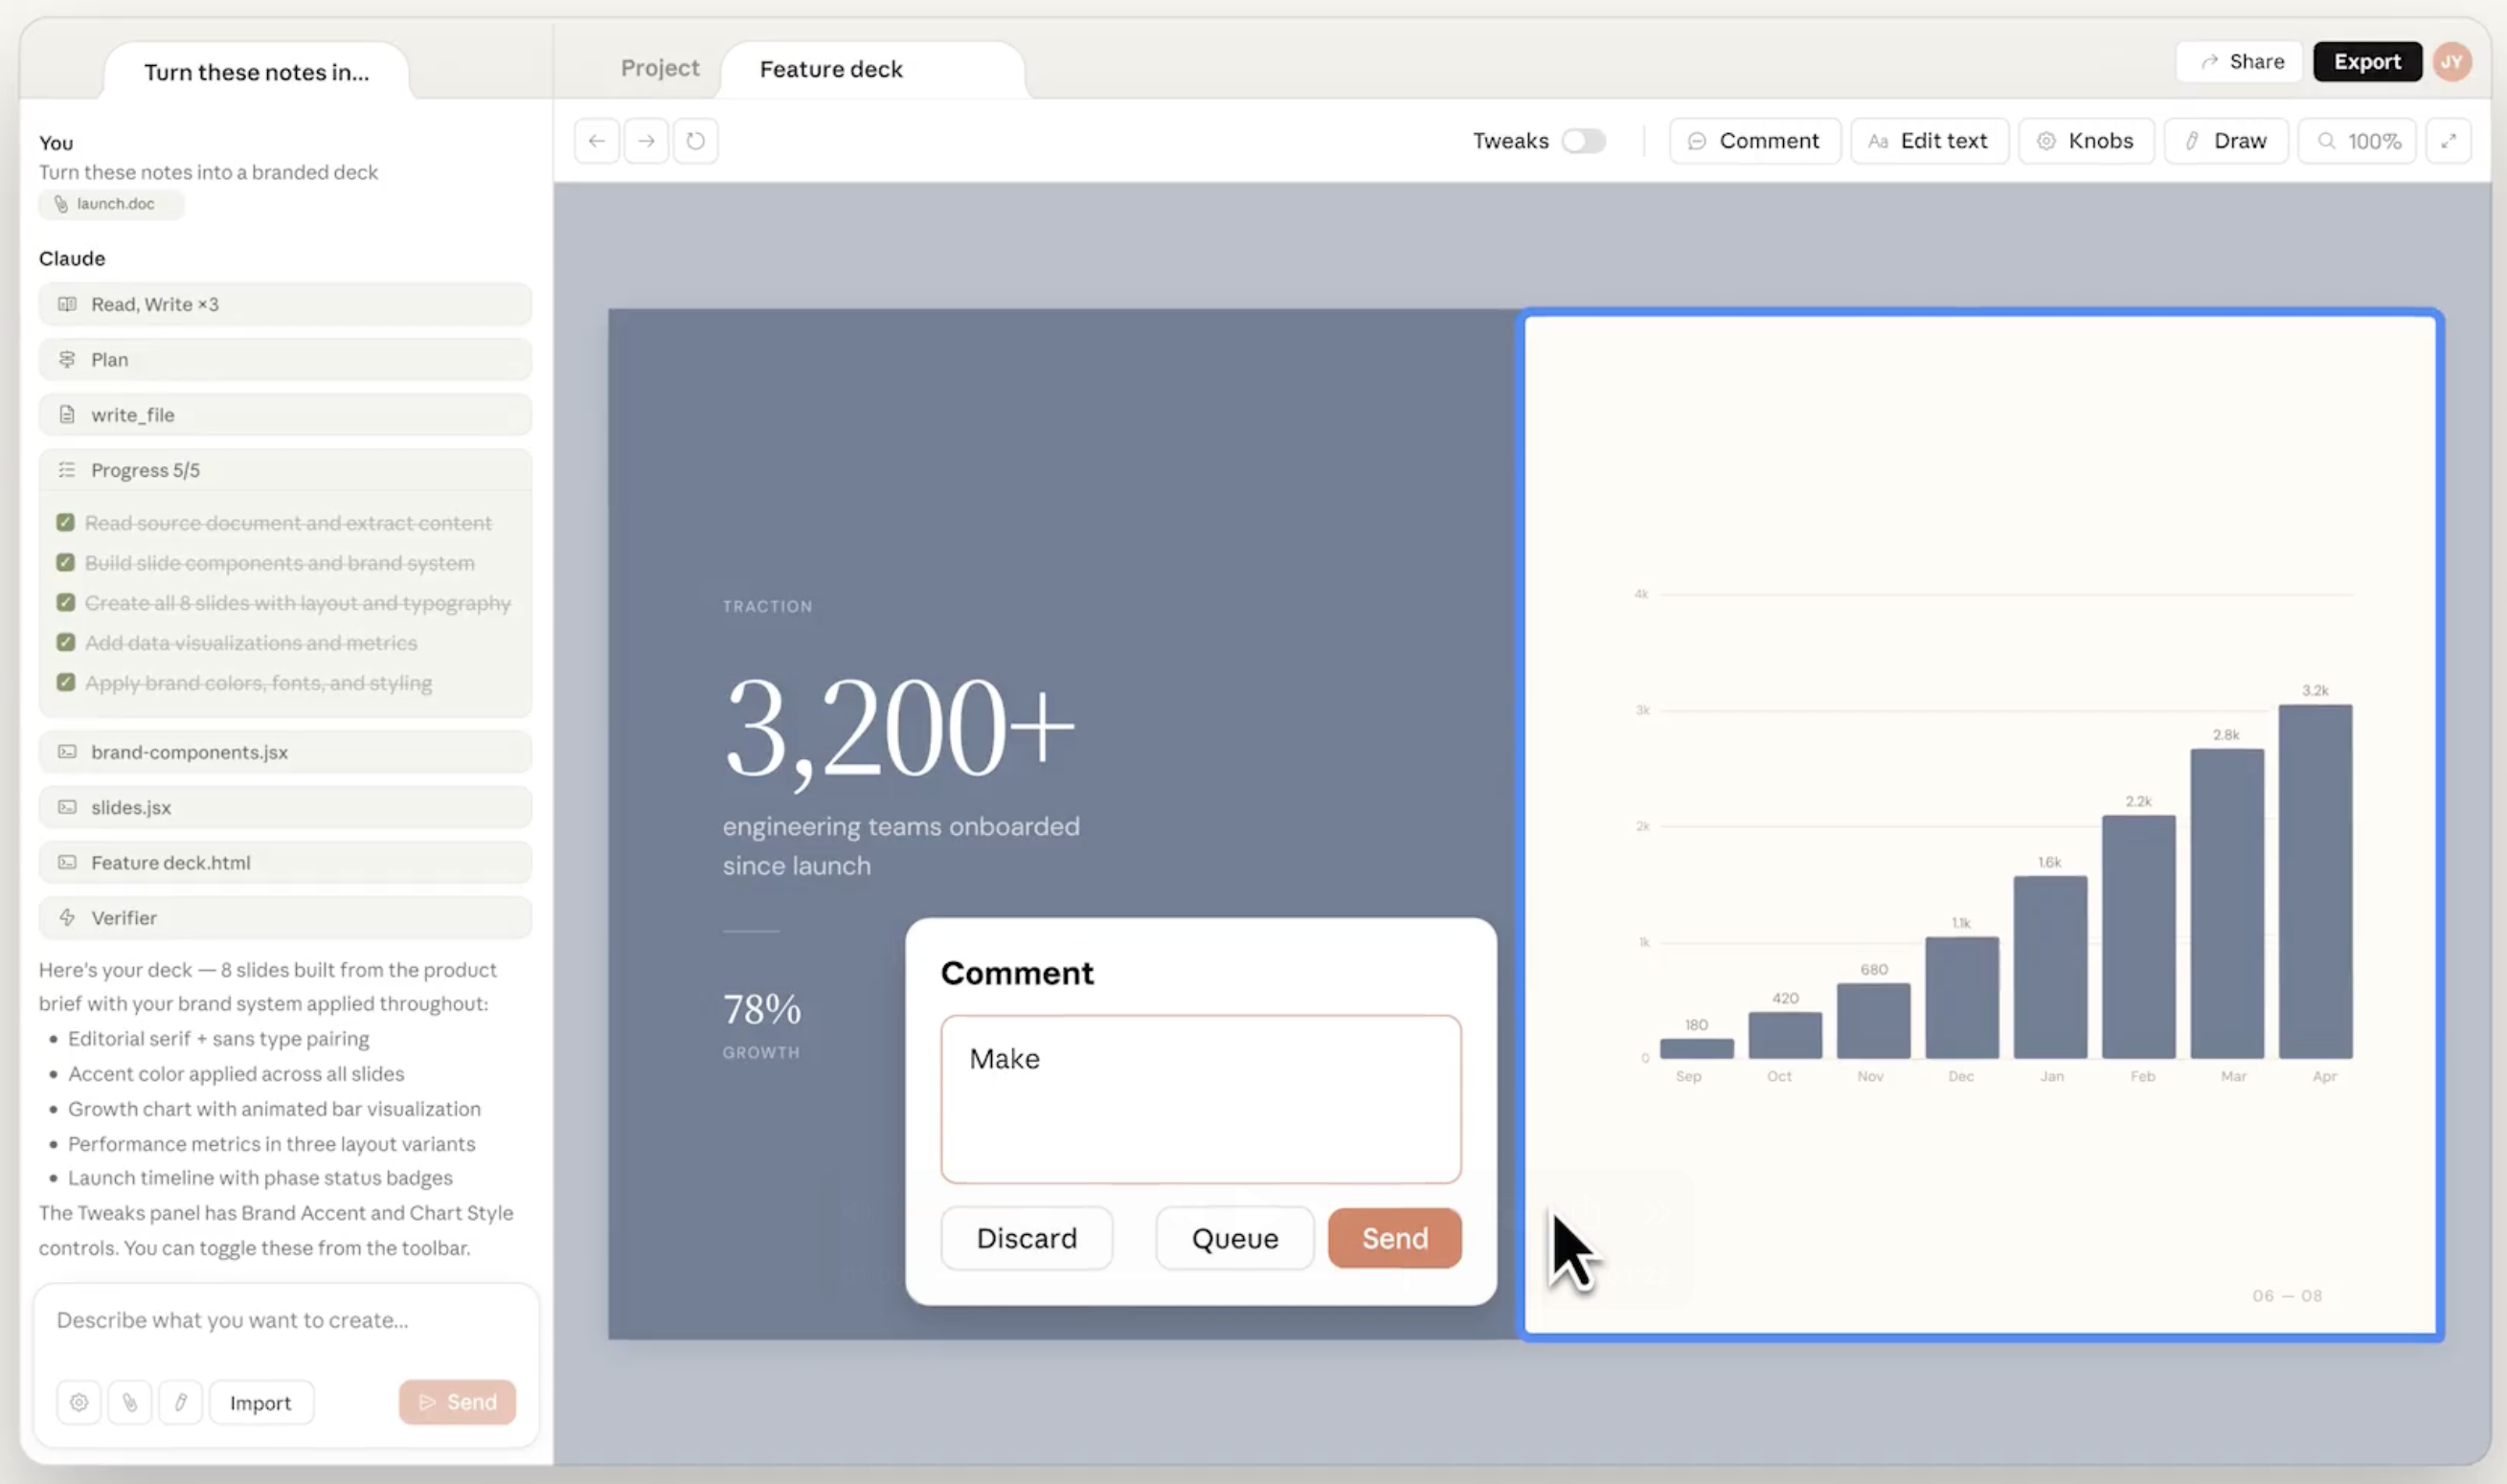Click the refresh icon in the canvas toolbar

[x=696, y=140]
